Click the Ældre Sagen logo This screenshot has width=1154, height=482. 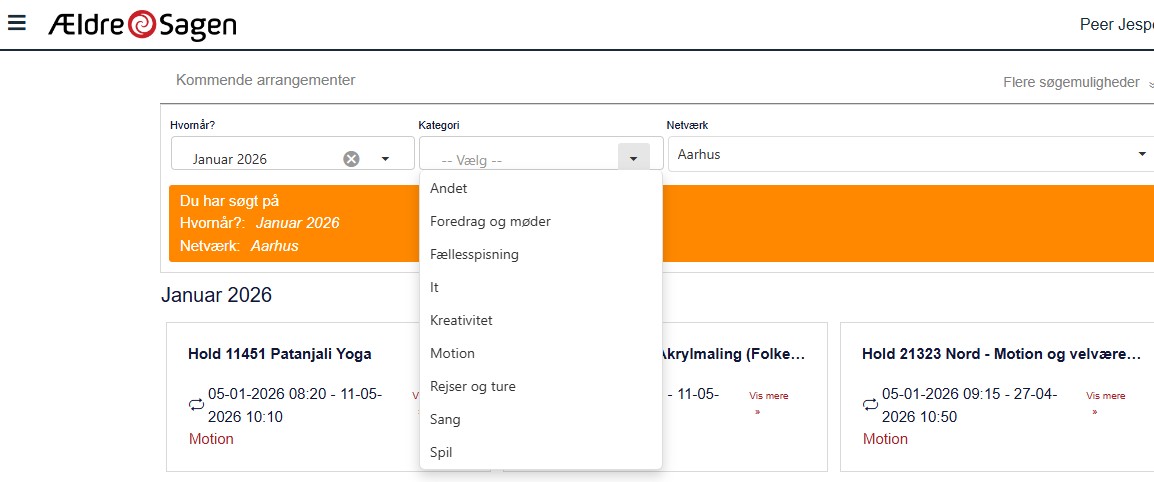point(142,25)
